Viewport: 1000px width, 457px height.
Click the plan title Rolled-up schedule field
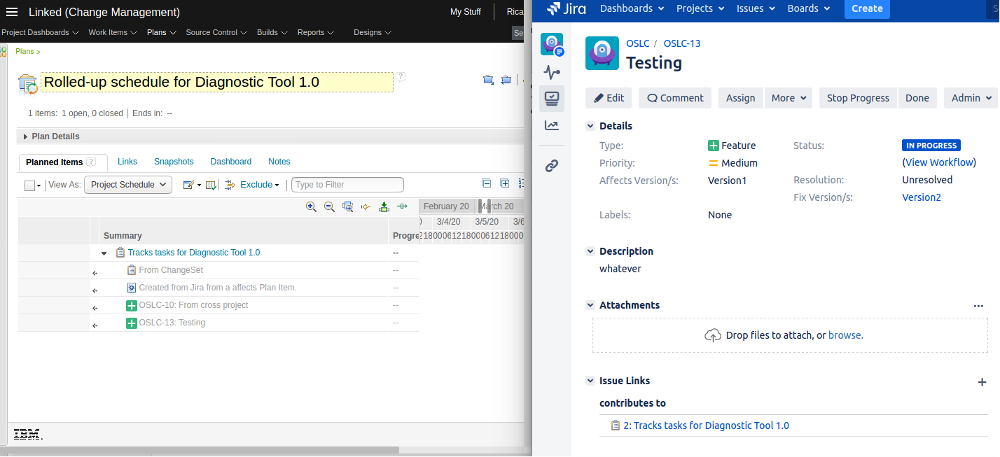point(217,82)
